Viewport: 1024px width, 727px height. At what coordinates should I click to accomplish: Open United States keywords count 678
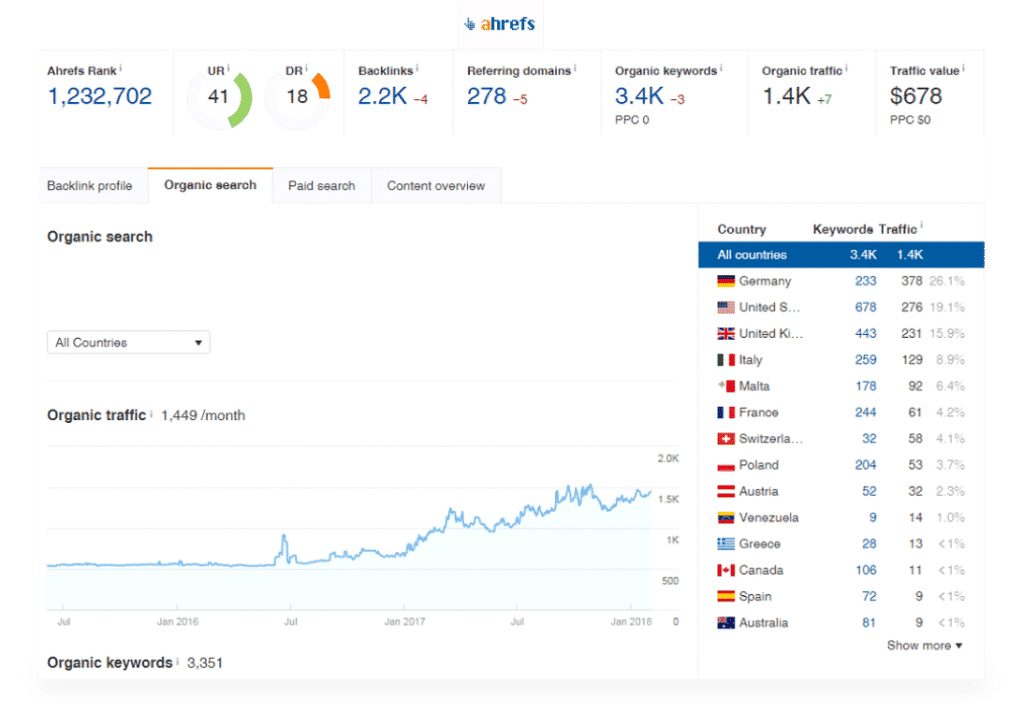click(866, 308)
